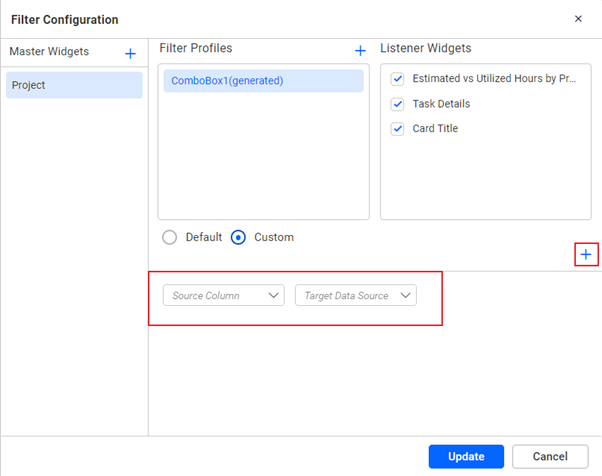Click the Task Details label text

tap(441, 104)
